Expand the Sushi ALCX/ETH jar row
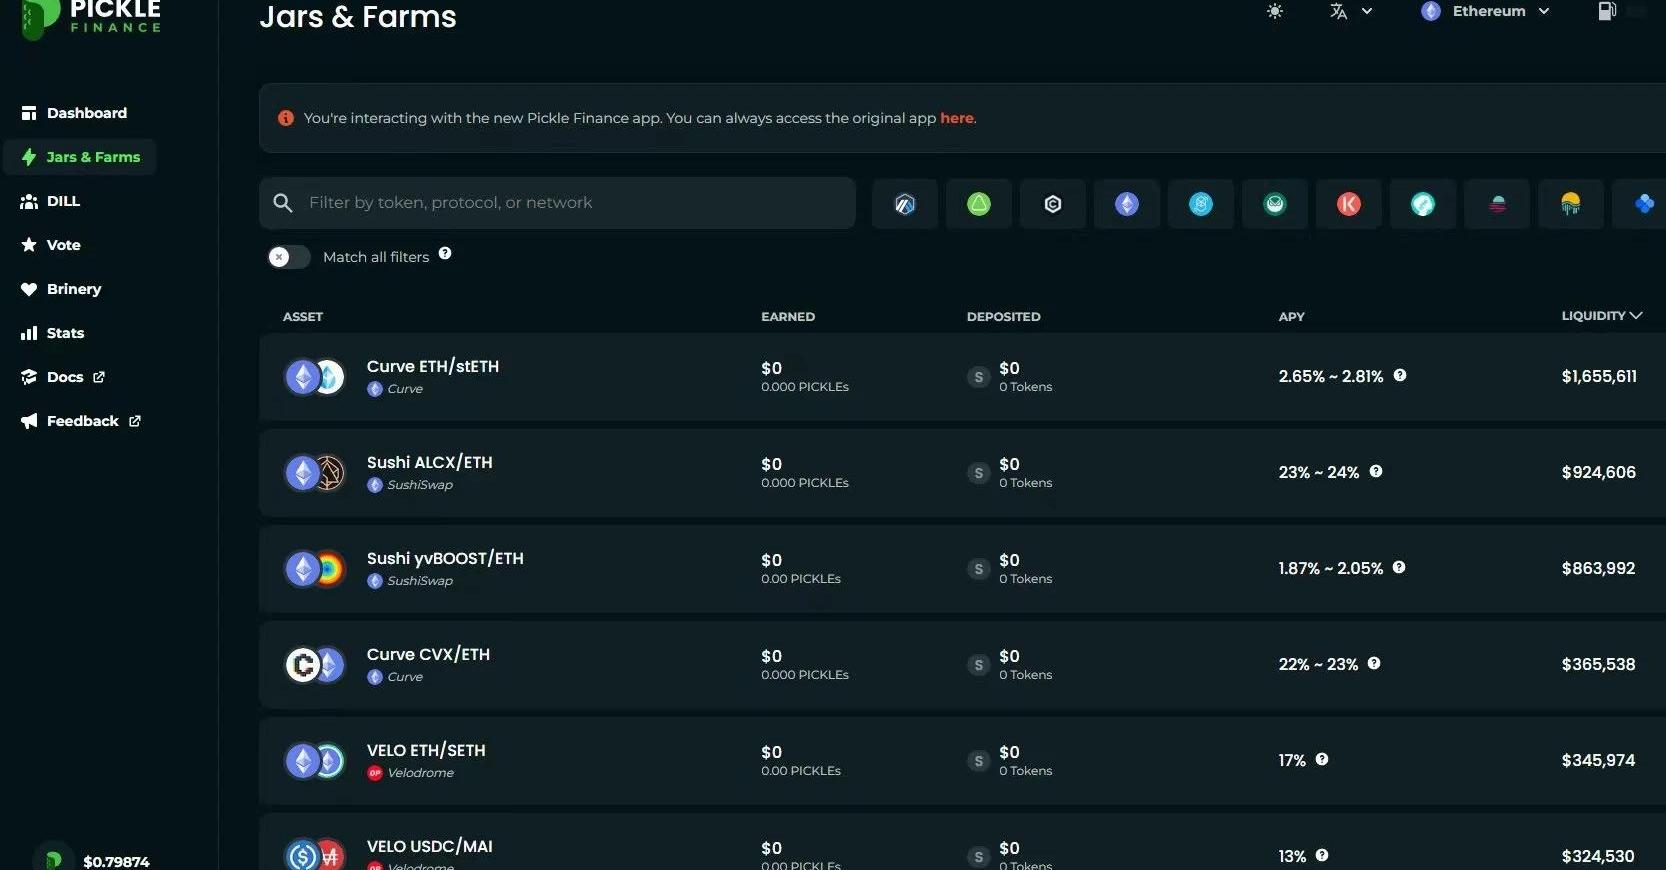 tap(960, 473)
